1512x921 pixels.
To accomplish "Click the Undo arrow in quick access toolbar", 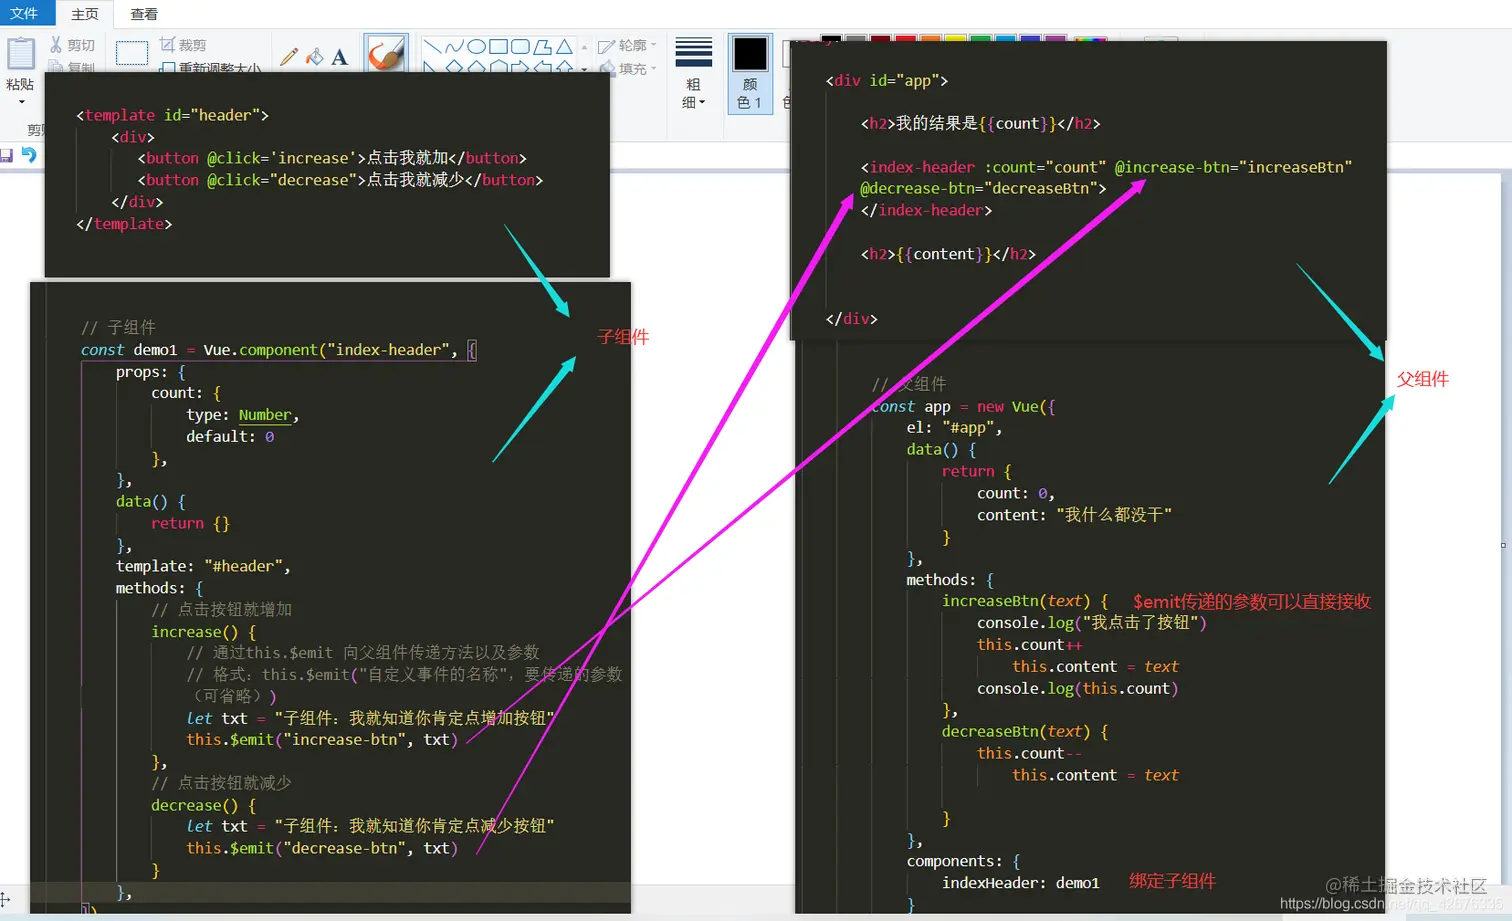I will 29,155.
